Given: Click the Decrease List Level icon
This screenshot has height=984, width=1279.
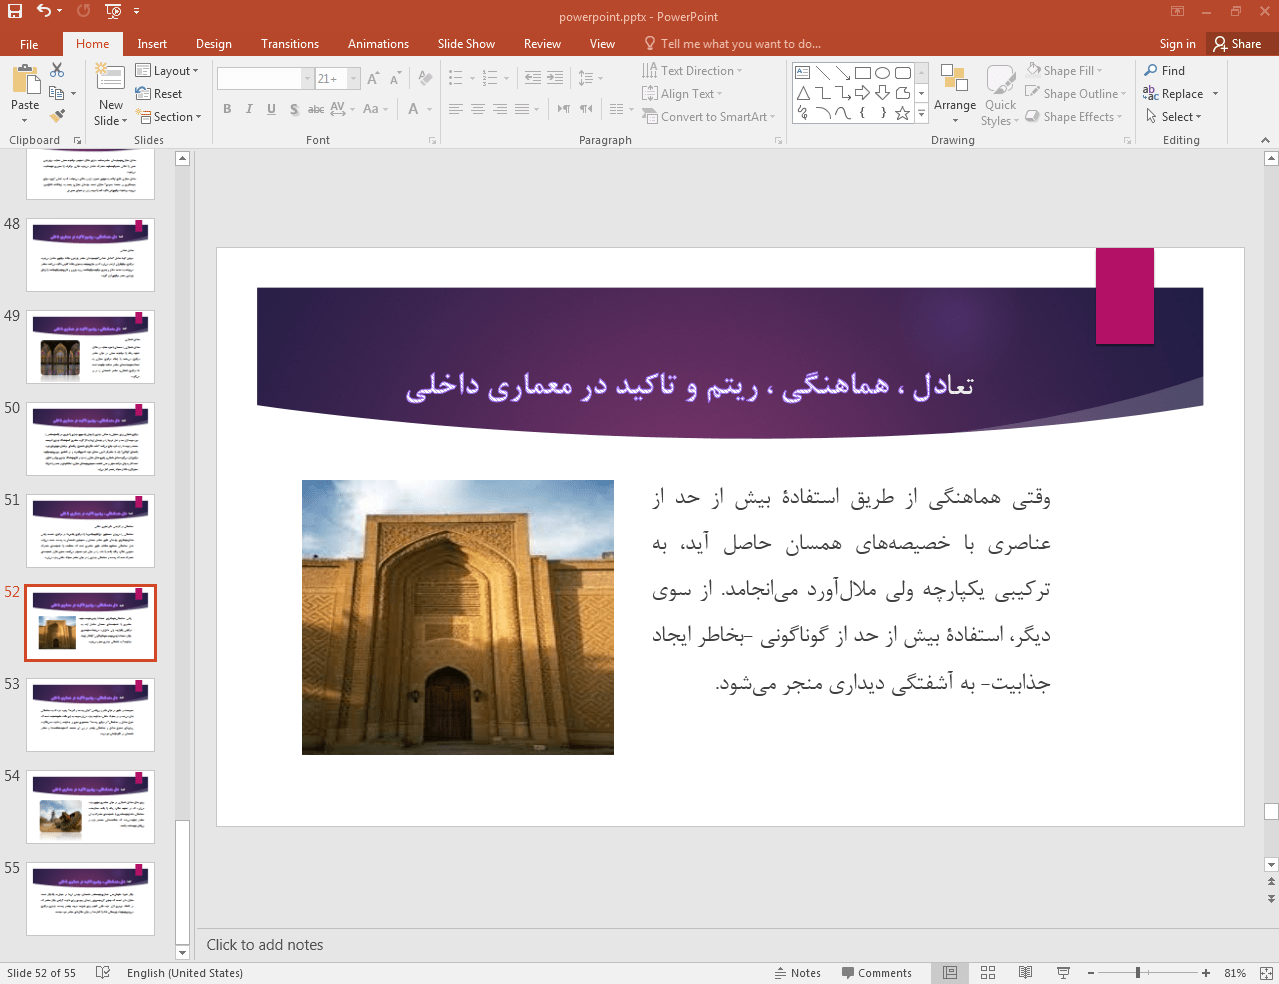Looking at the screenshot, I should coord(533,78).
